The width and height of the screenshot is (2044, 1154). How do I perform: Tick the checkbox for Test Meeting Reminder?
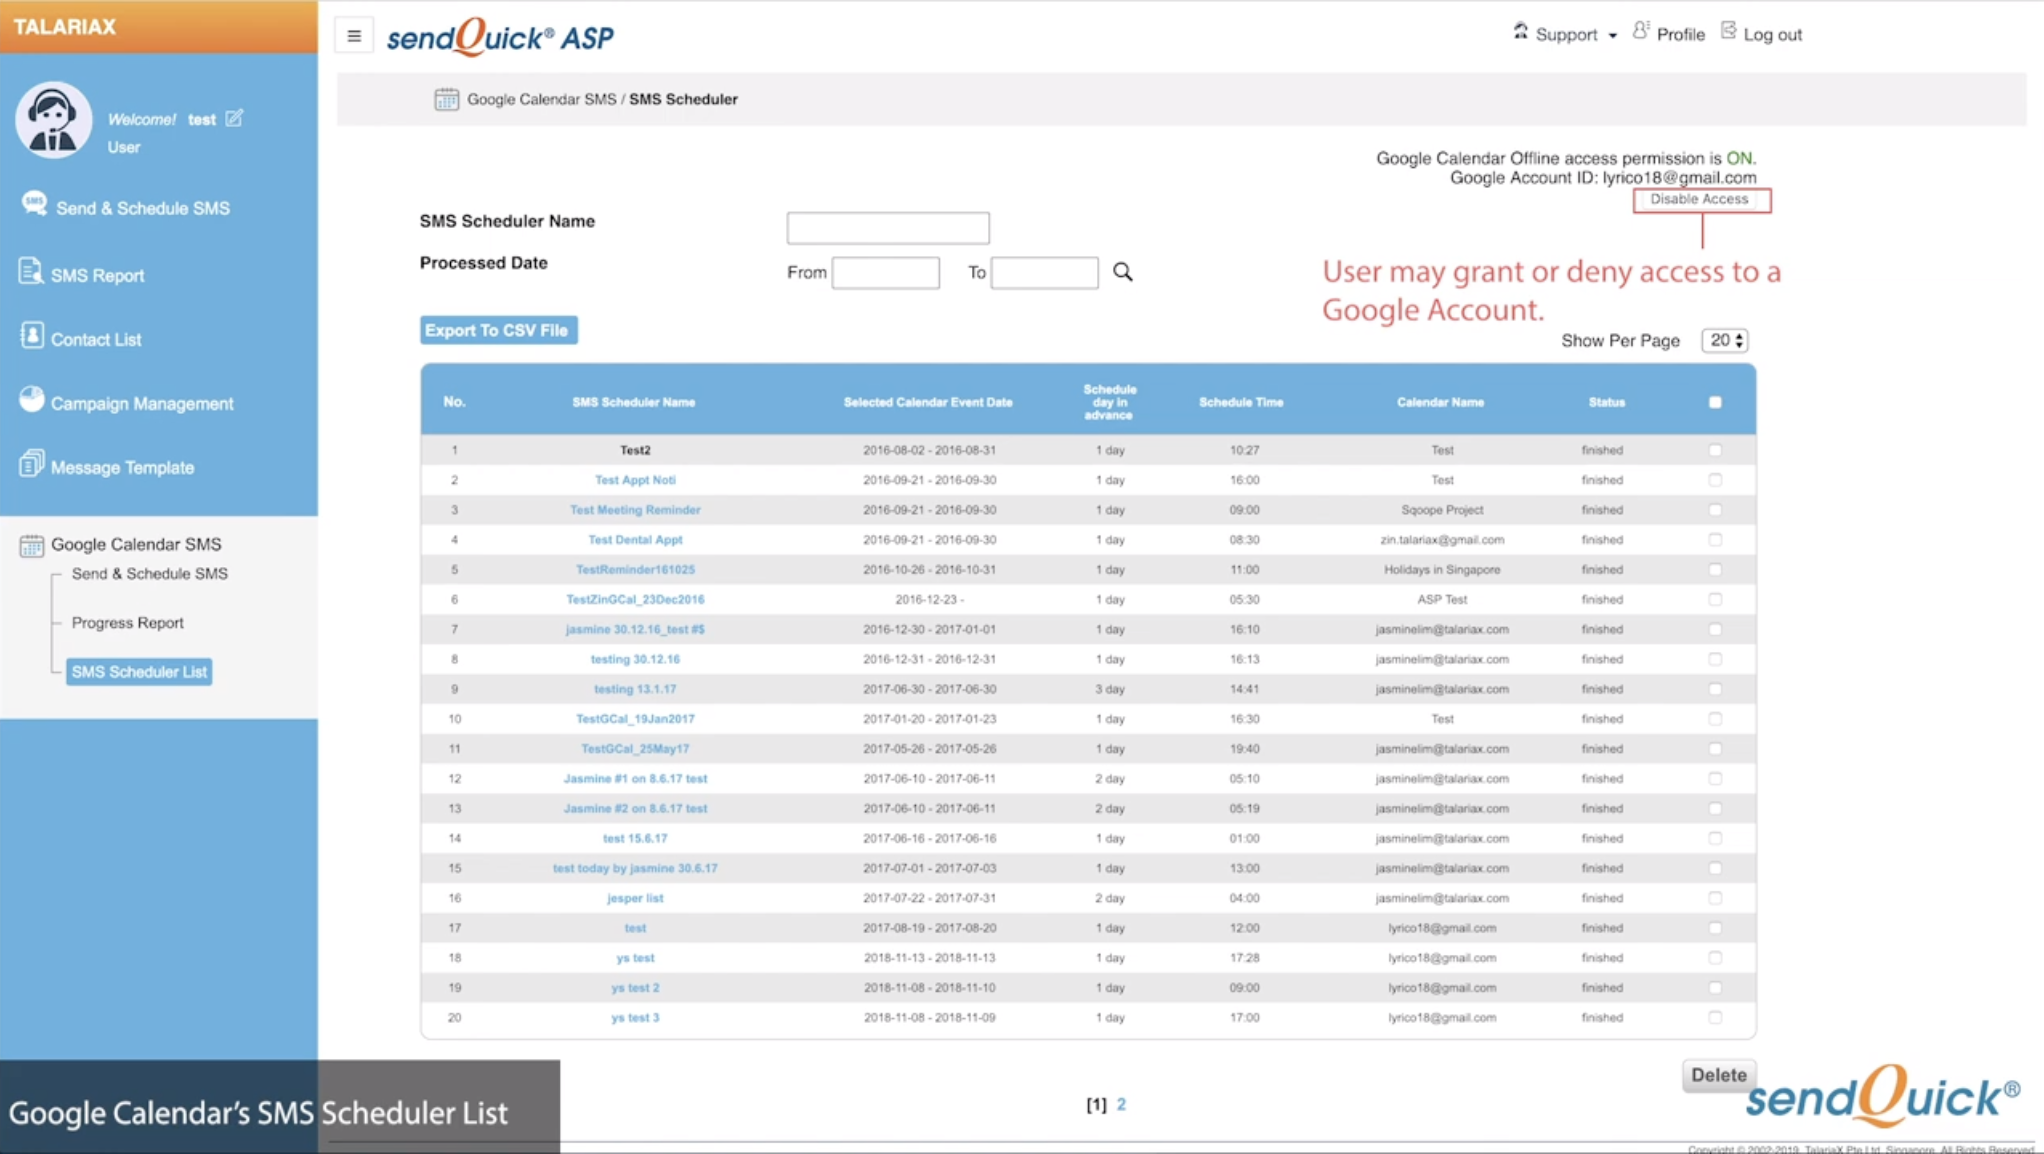click(x=1715, y=510)
